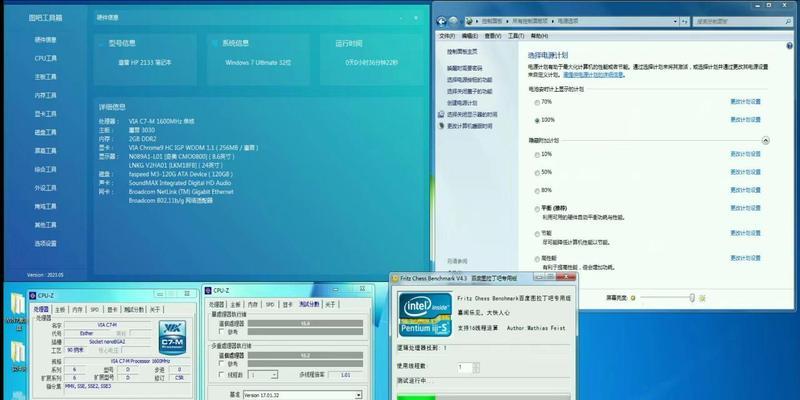
Task: Open CPU工具 in the toolbox sidebar
Action: pyautogui.click(x=45, y=58)
